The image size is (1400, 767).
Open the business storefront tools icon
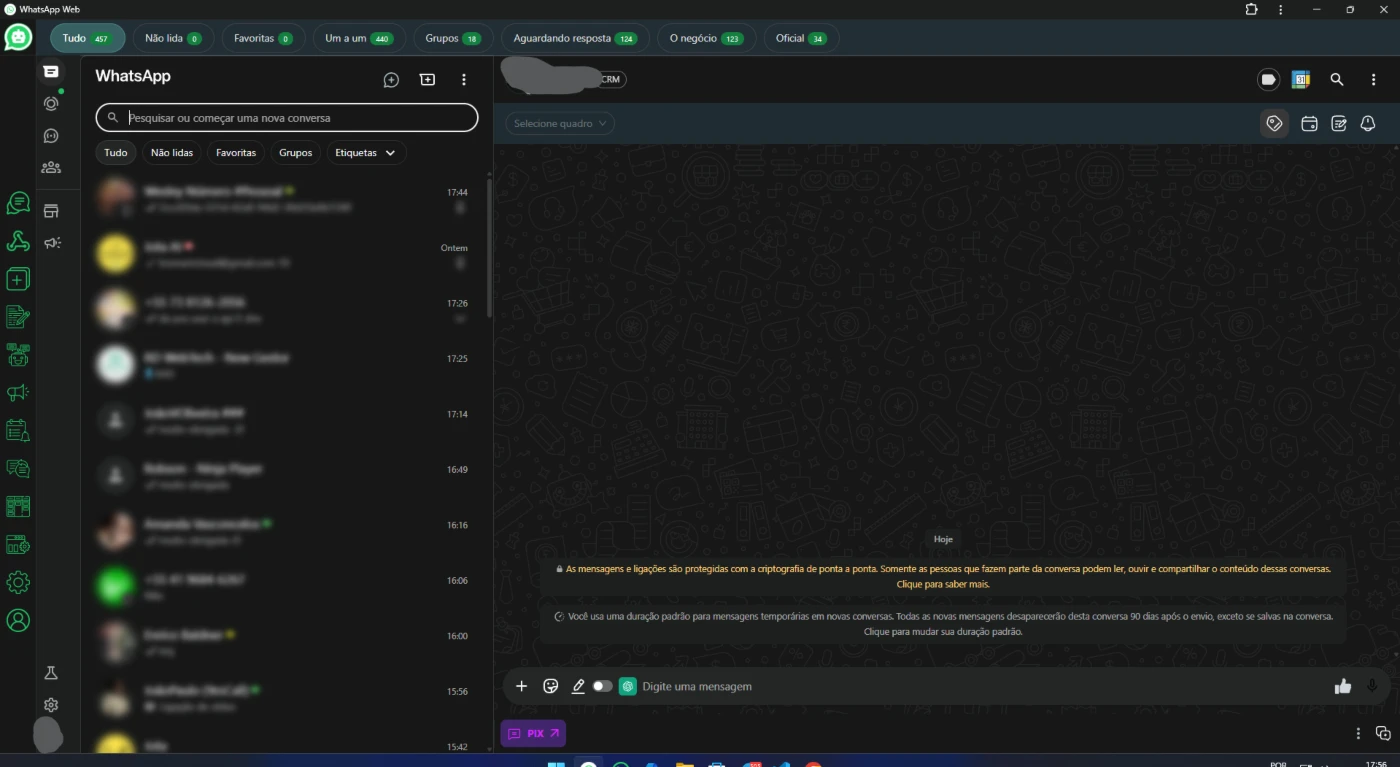coord(51,211)
